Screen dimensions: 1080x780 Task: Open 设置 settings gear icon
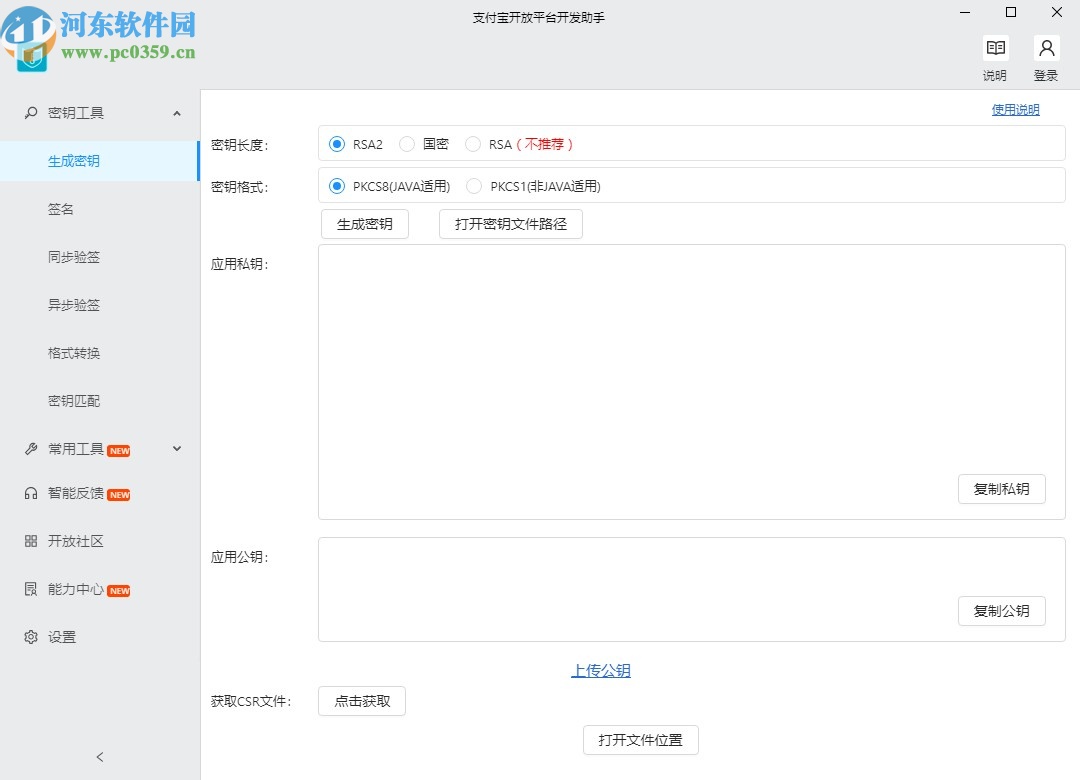(30, 637)
